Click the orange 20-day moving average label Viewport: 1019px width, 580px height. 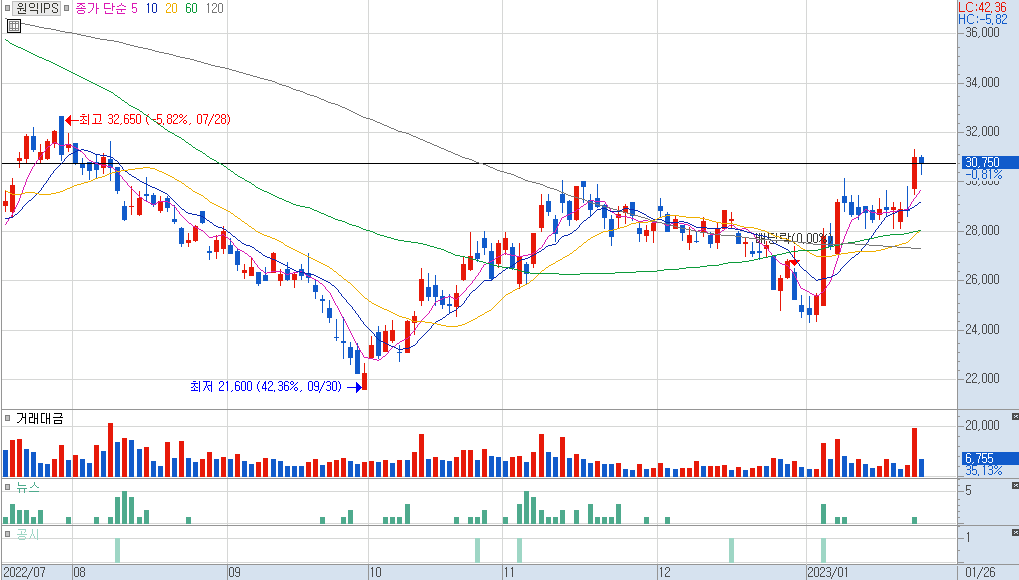coord(171,8)
